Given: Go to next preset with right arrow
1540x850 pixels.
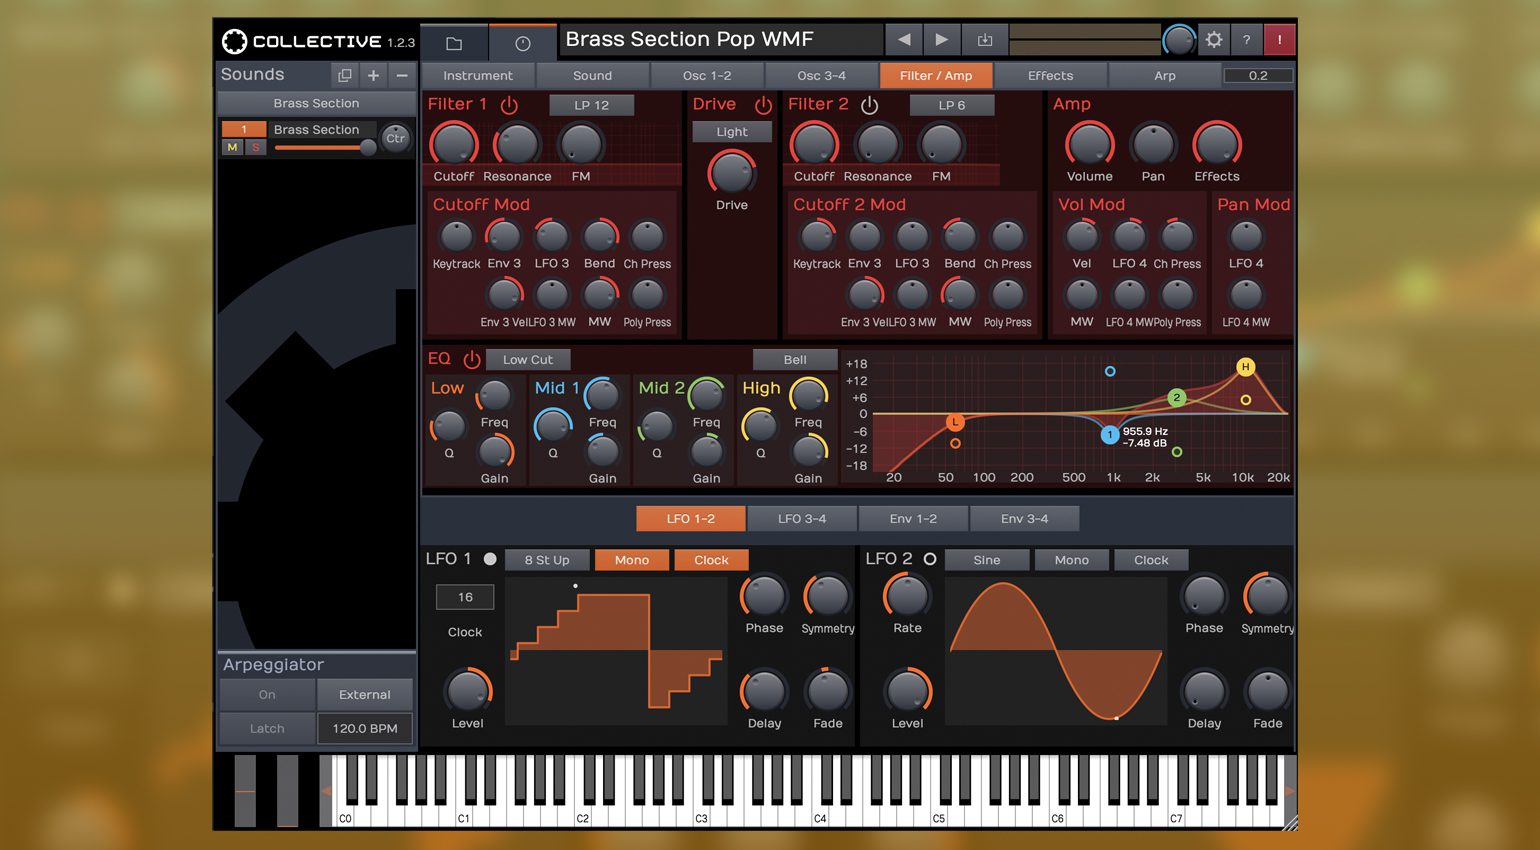Looking at the screenshot, I should coord(941,40).
